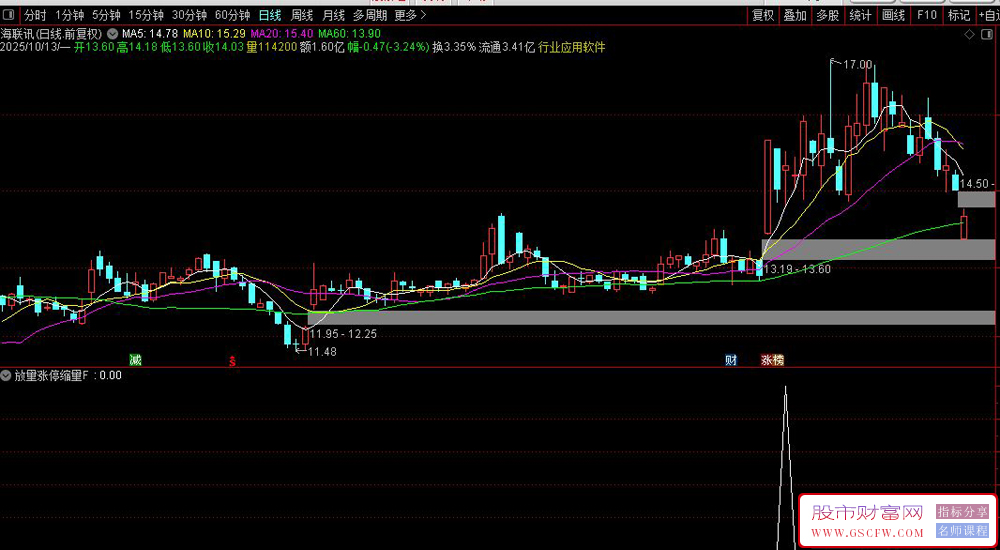Click the diamond icon at chart top-right

click(969, 34)
